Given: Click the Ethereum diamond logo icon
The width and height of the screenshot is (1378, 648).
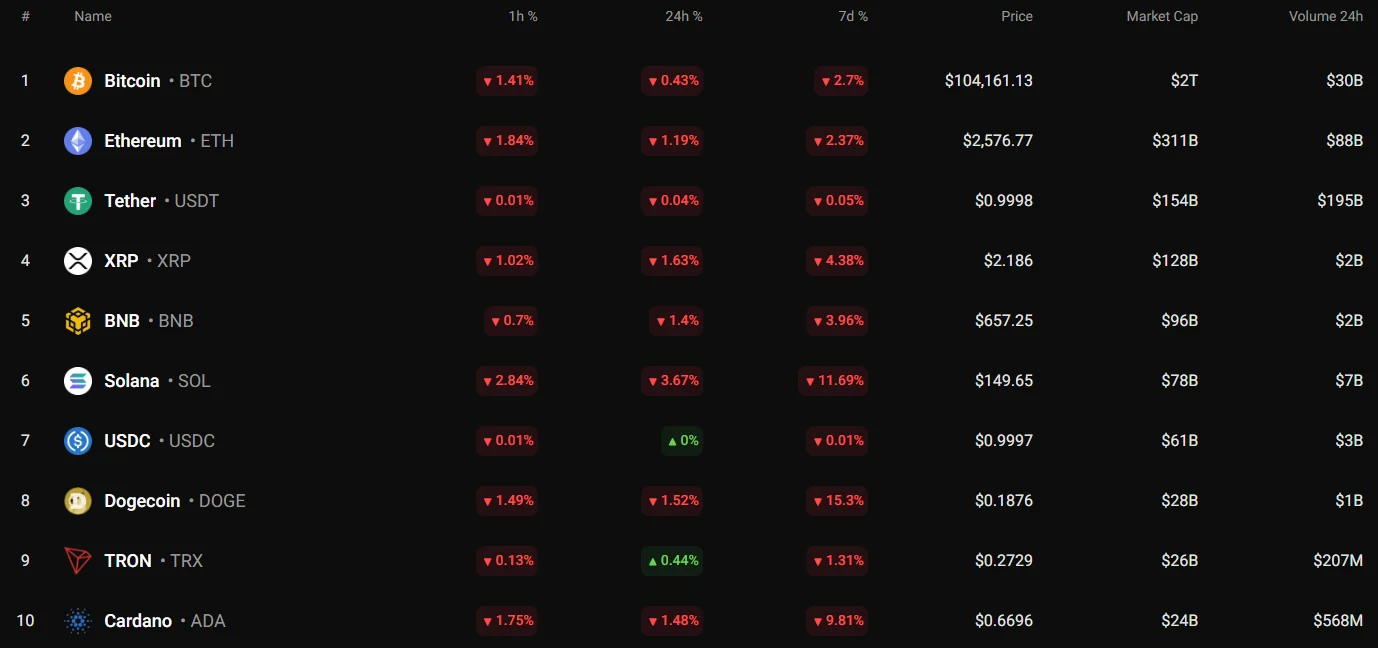Looking at the screenshot, I should (x=78, y=141).
